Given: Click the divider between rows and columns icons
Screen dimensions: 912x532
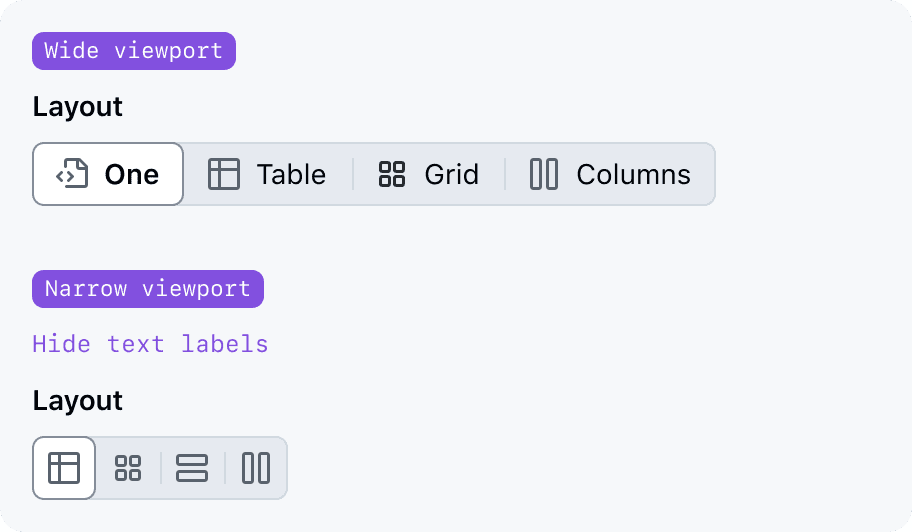Looking at the screenshot, I should pyautogui.click(x=225, y=468).
